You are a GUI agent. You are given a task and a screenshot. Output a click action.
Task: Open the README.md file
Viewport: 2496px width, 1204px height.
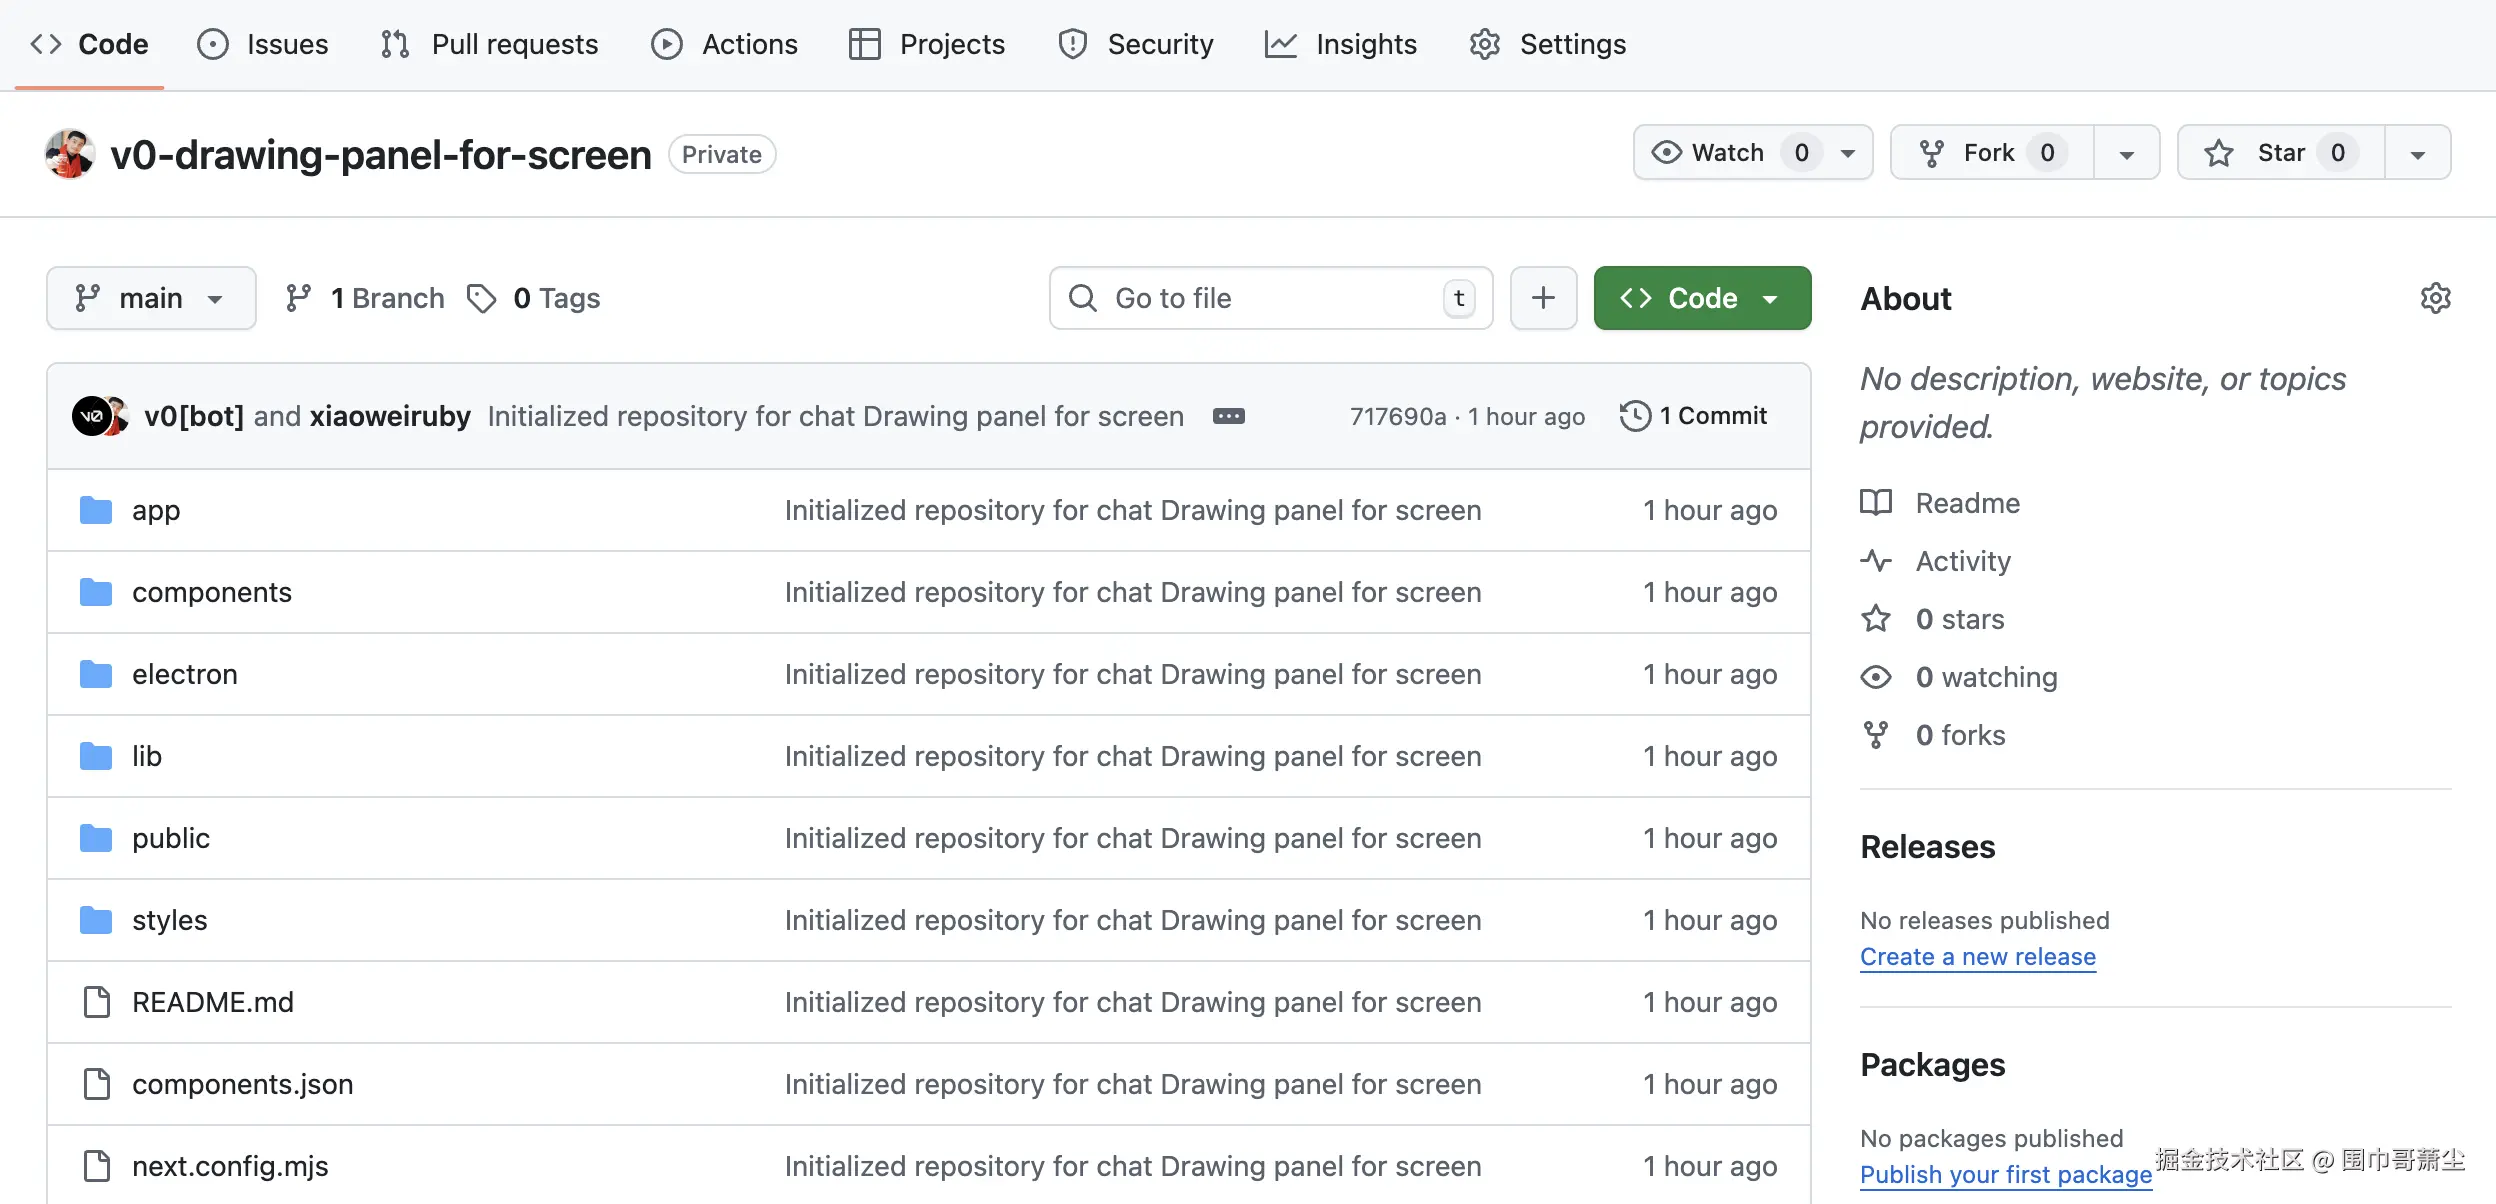(x=213, y=1002)
